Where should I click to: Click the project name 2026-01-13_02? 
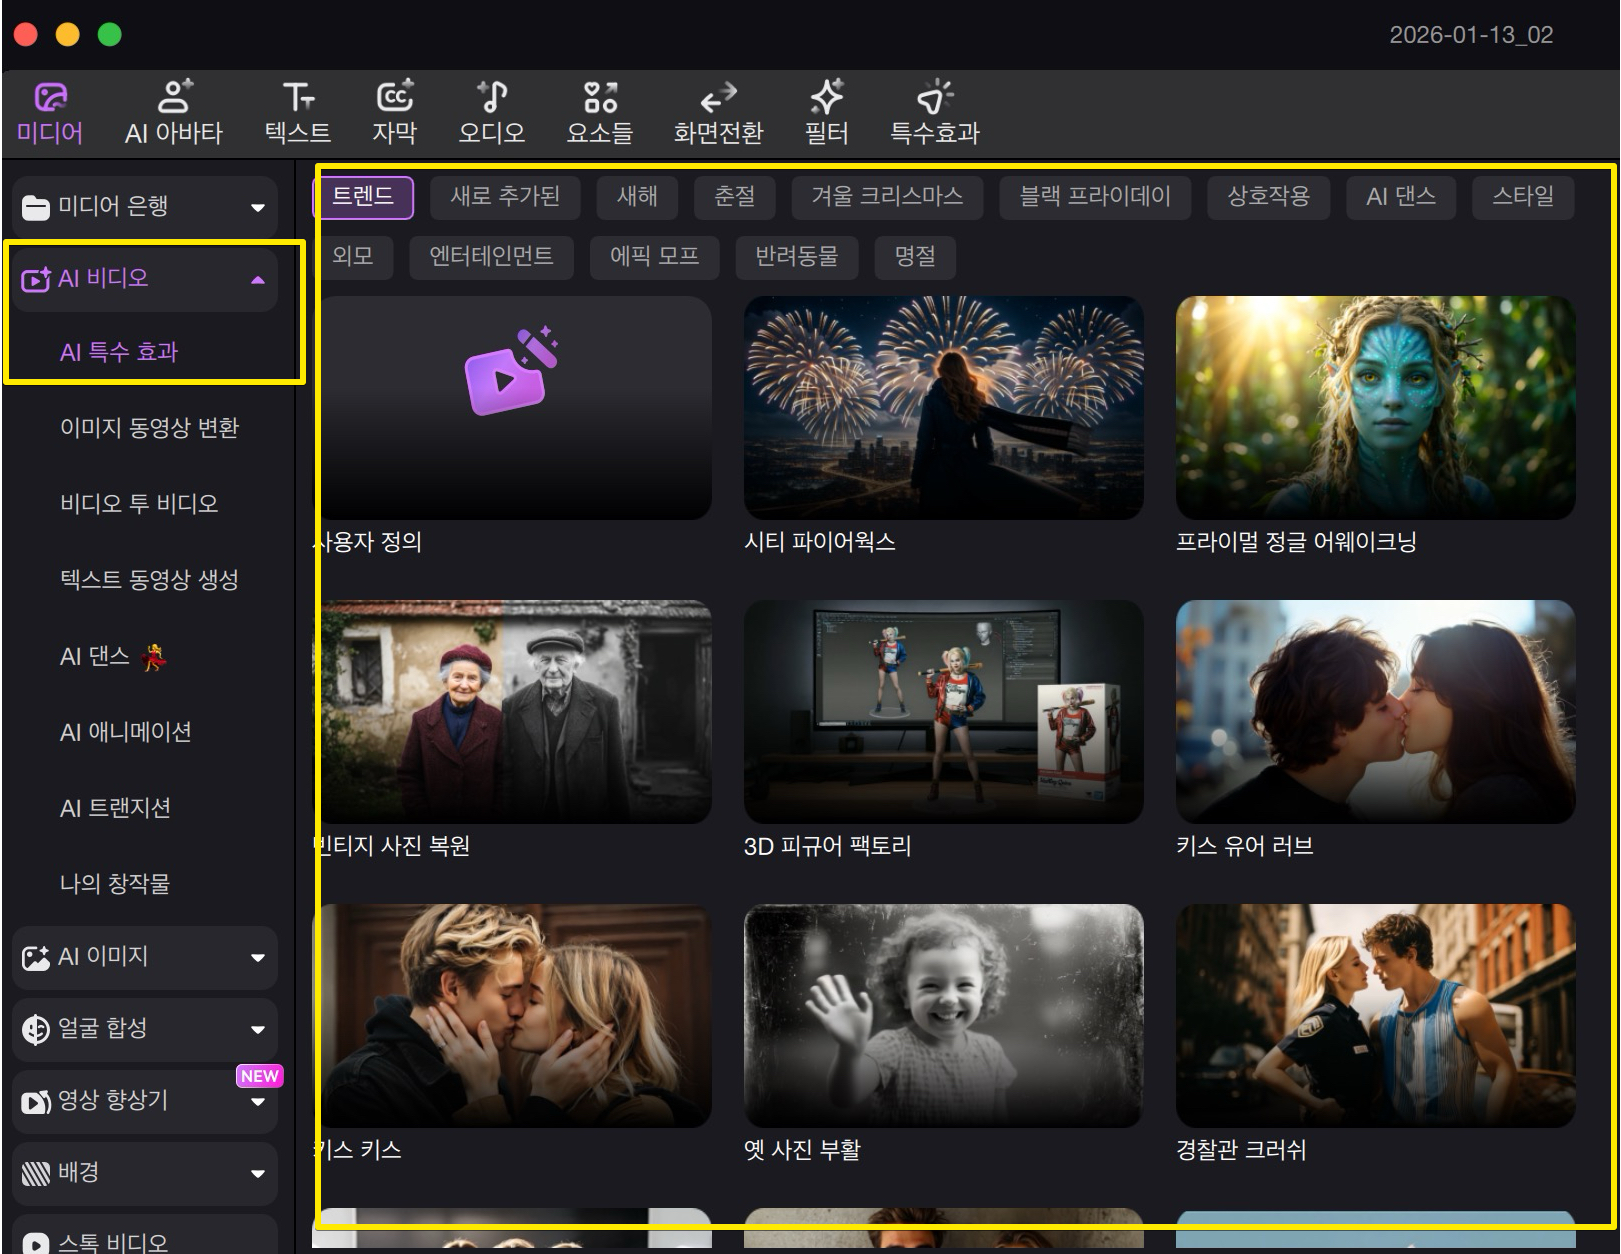pos(1471,35)
